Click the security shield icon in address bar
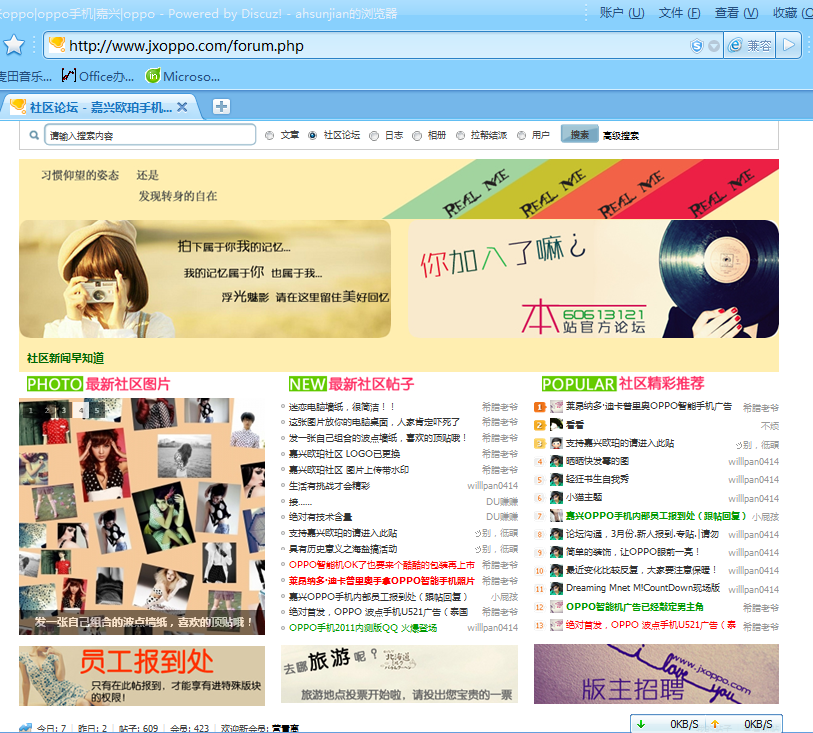 tap(696, 46)
